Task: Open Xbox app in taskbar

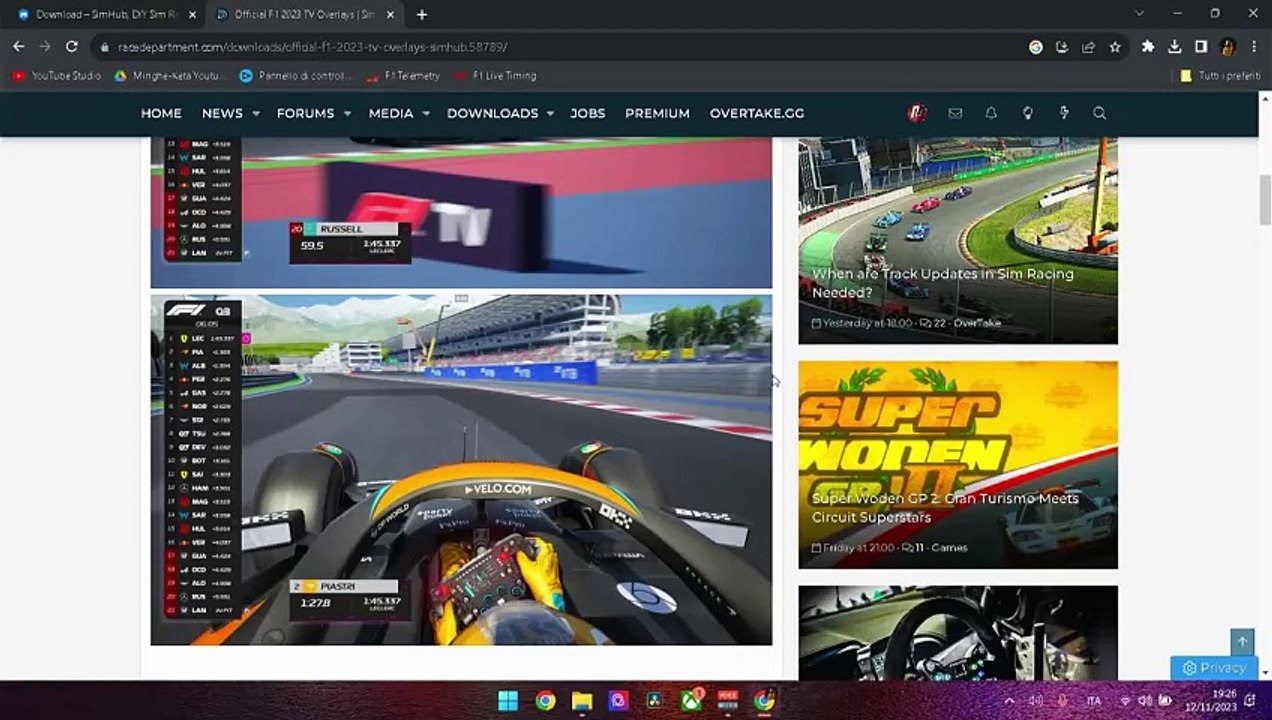Action: point(691,700)
